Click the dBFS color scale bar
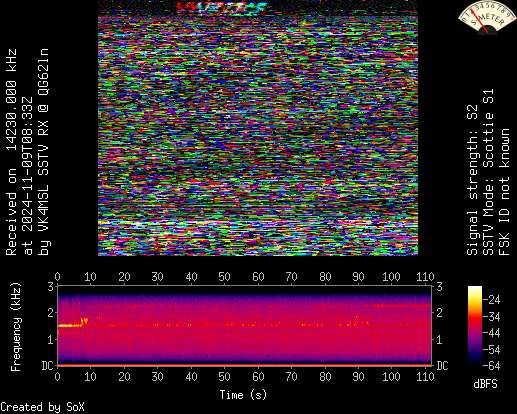This screenshot has width=517, height=414. (x=475, y=326)
